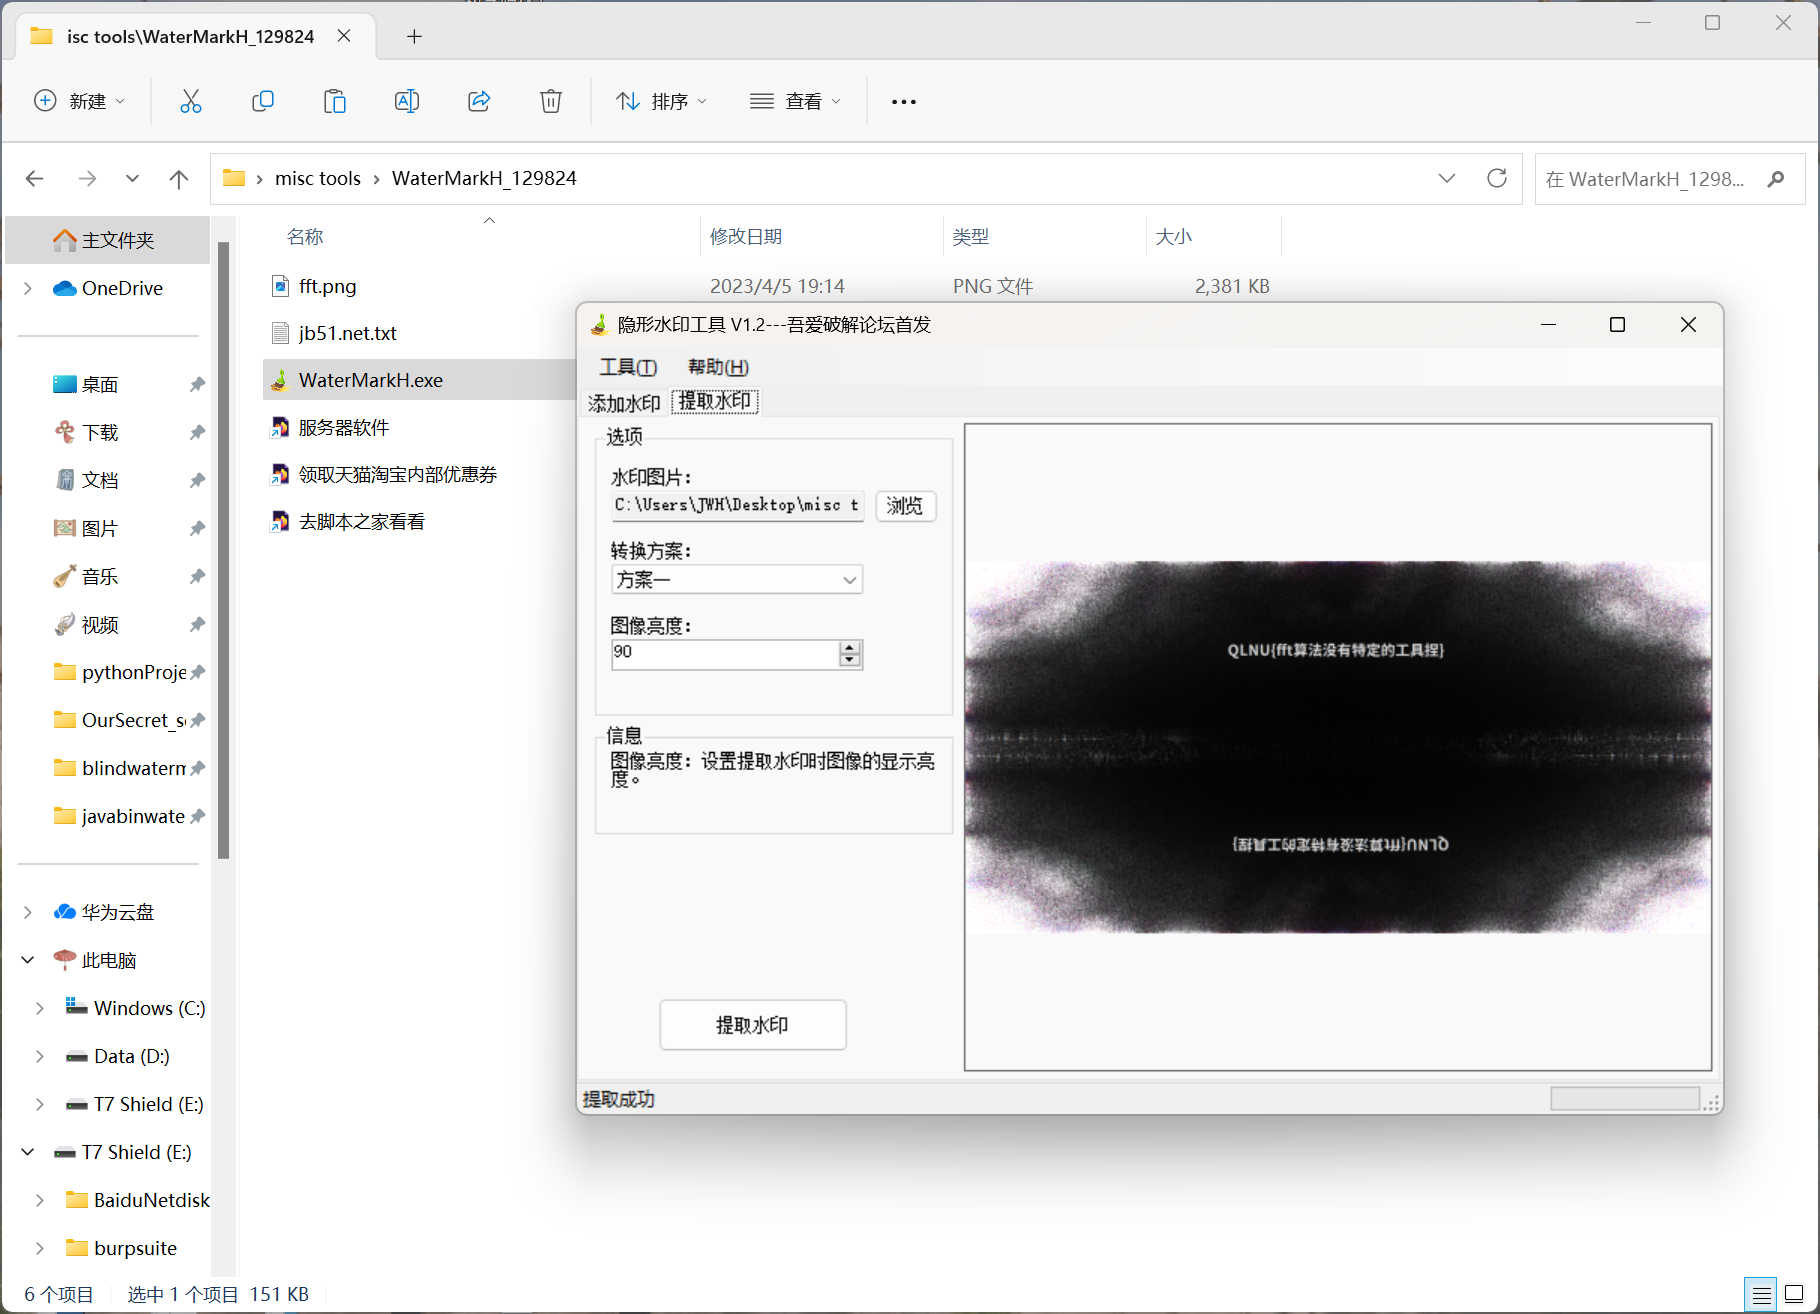The height and width of the screenshot is (1314, 1820).
Task: Click the Copy icon in Explorer toolbar
Action: 263,101
